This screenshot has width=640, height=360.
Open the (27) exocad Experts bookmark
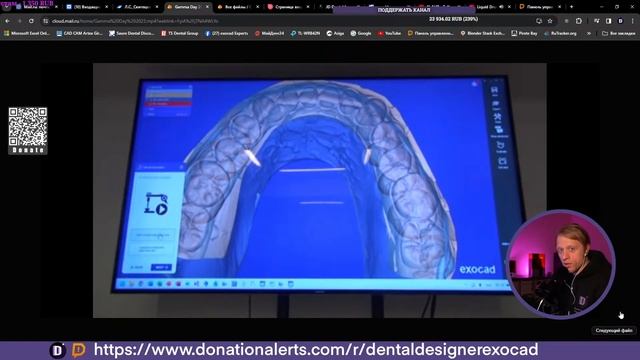click(x=227, y=33)
